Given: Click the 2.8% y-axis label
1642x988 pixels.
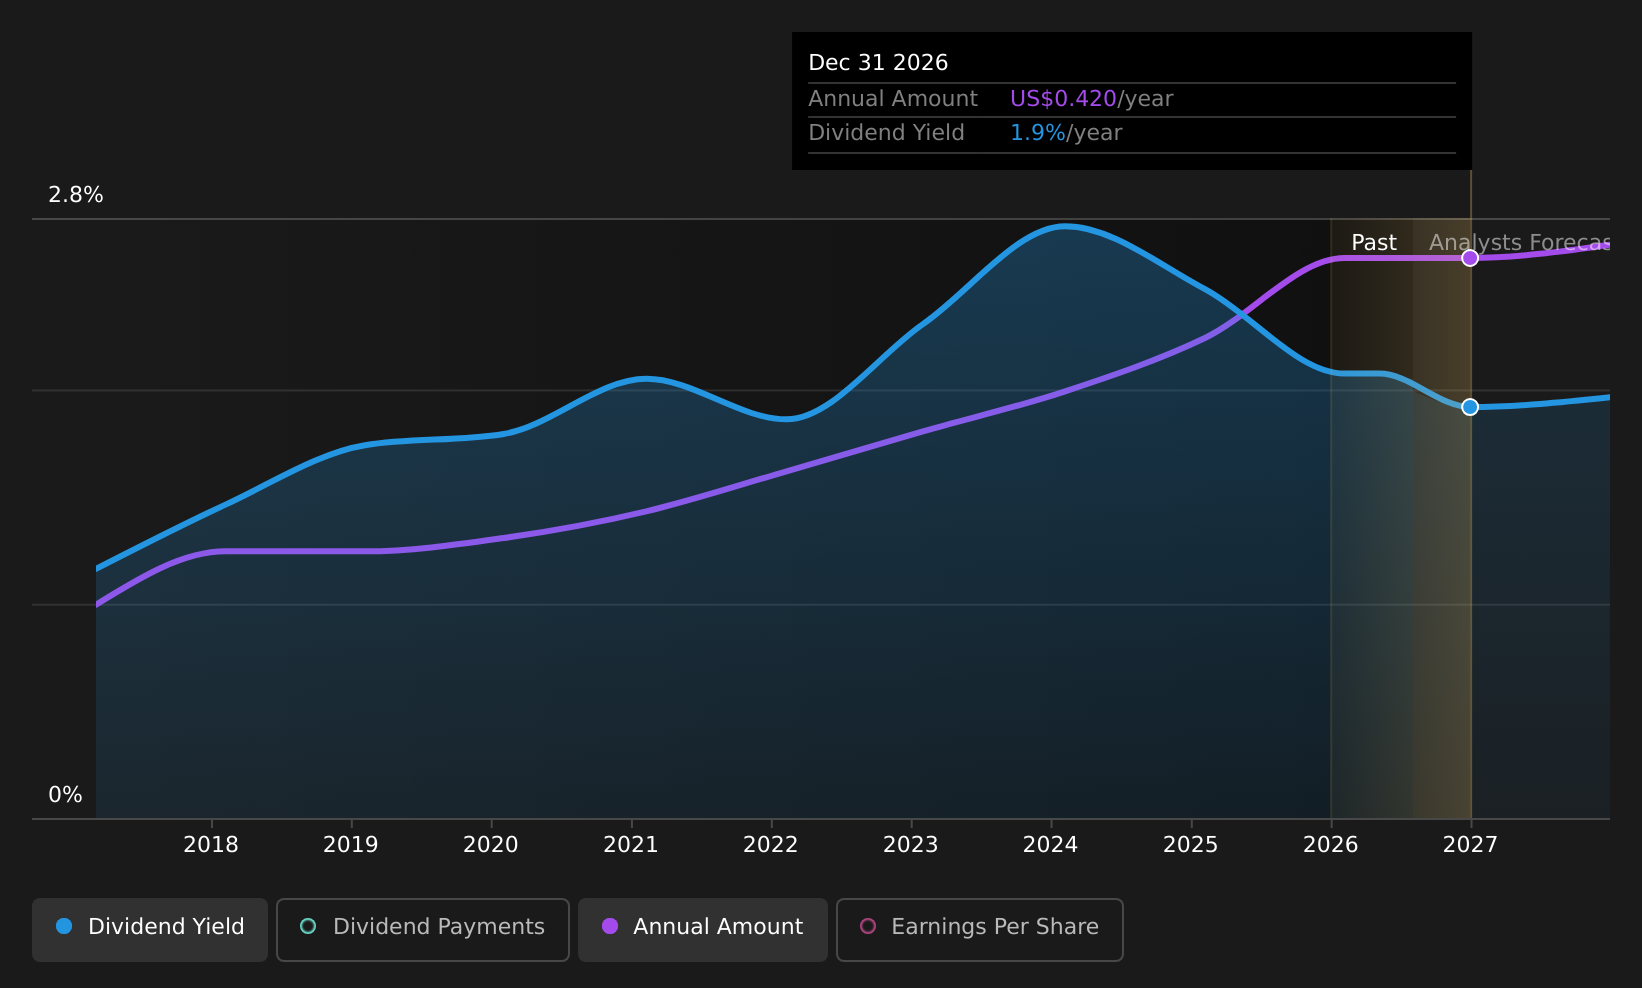Looking at the screenshot, I should pyautogui.click(x=76, y=195).
